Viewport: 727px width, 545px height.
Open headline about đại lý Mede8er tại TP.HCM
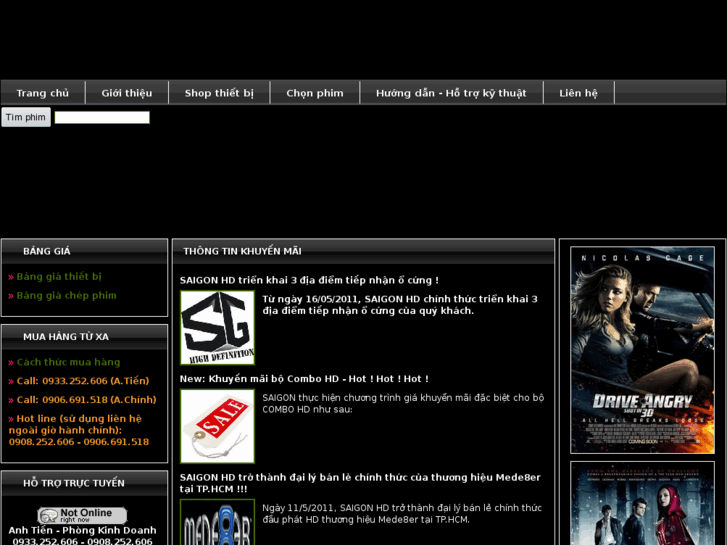tap(360, 483)
